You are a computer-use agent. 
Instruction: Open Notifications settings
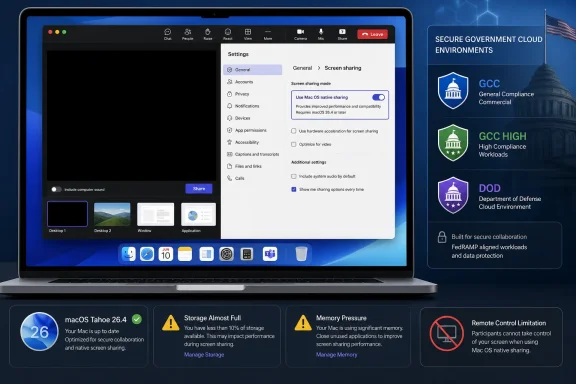click(x=253, y=106)
